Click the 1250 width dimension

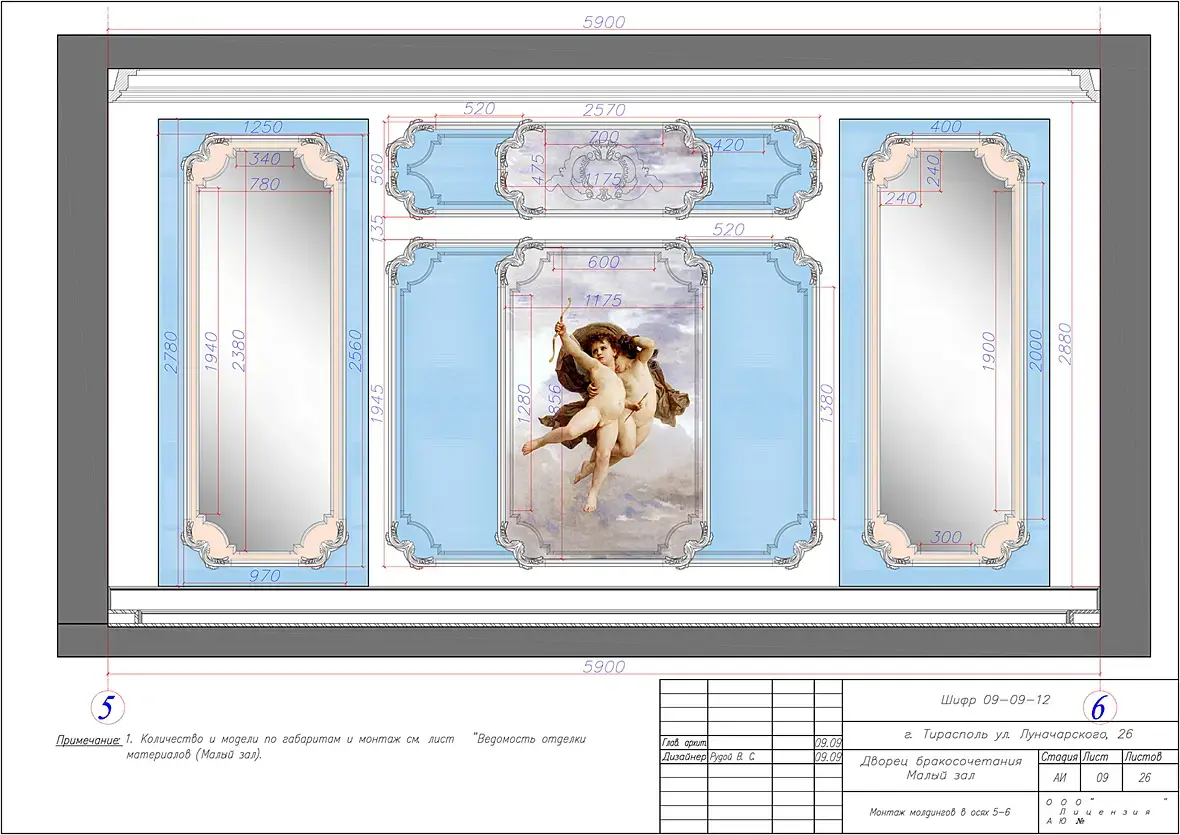(x=263, y=127)
